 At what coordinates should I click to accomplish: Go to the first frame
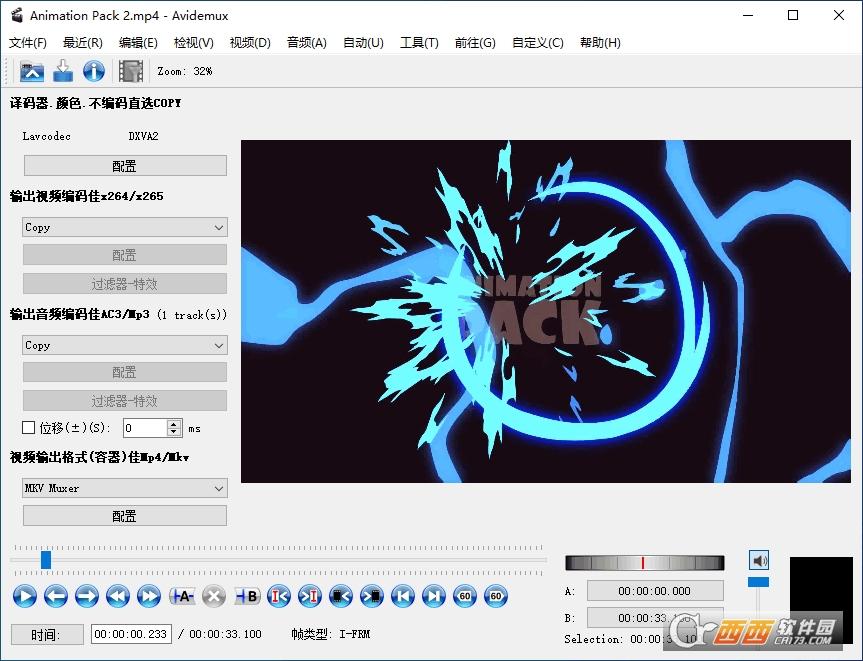403,596
